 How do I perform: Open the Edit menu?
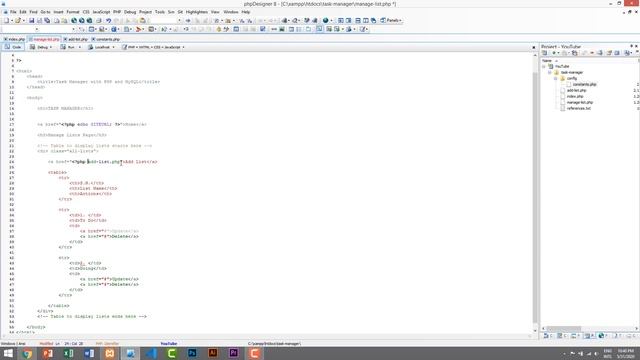pos(23,12)
